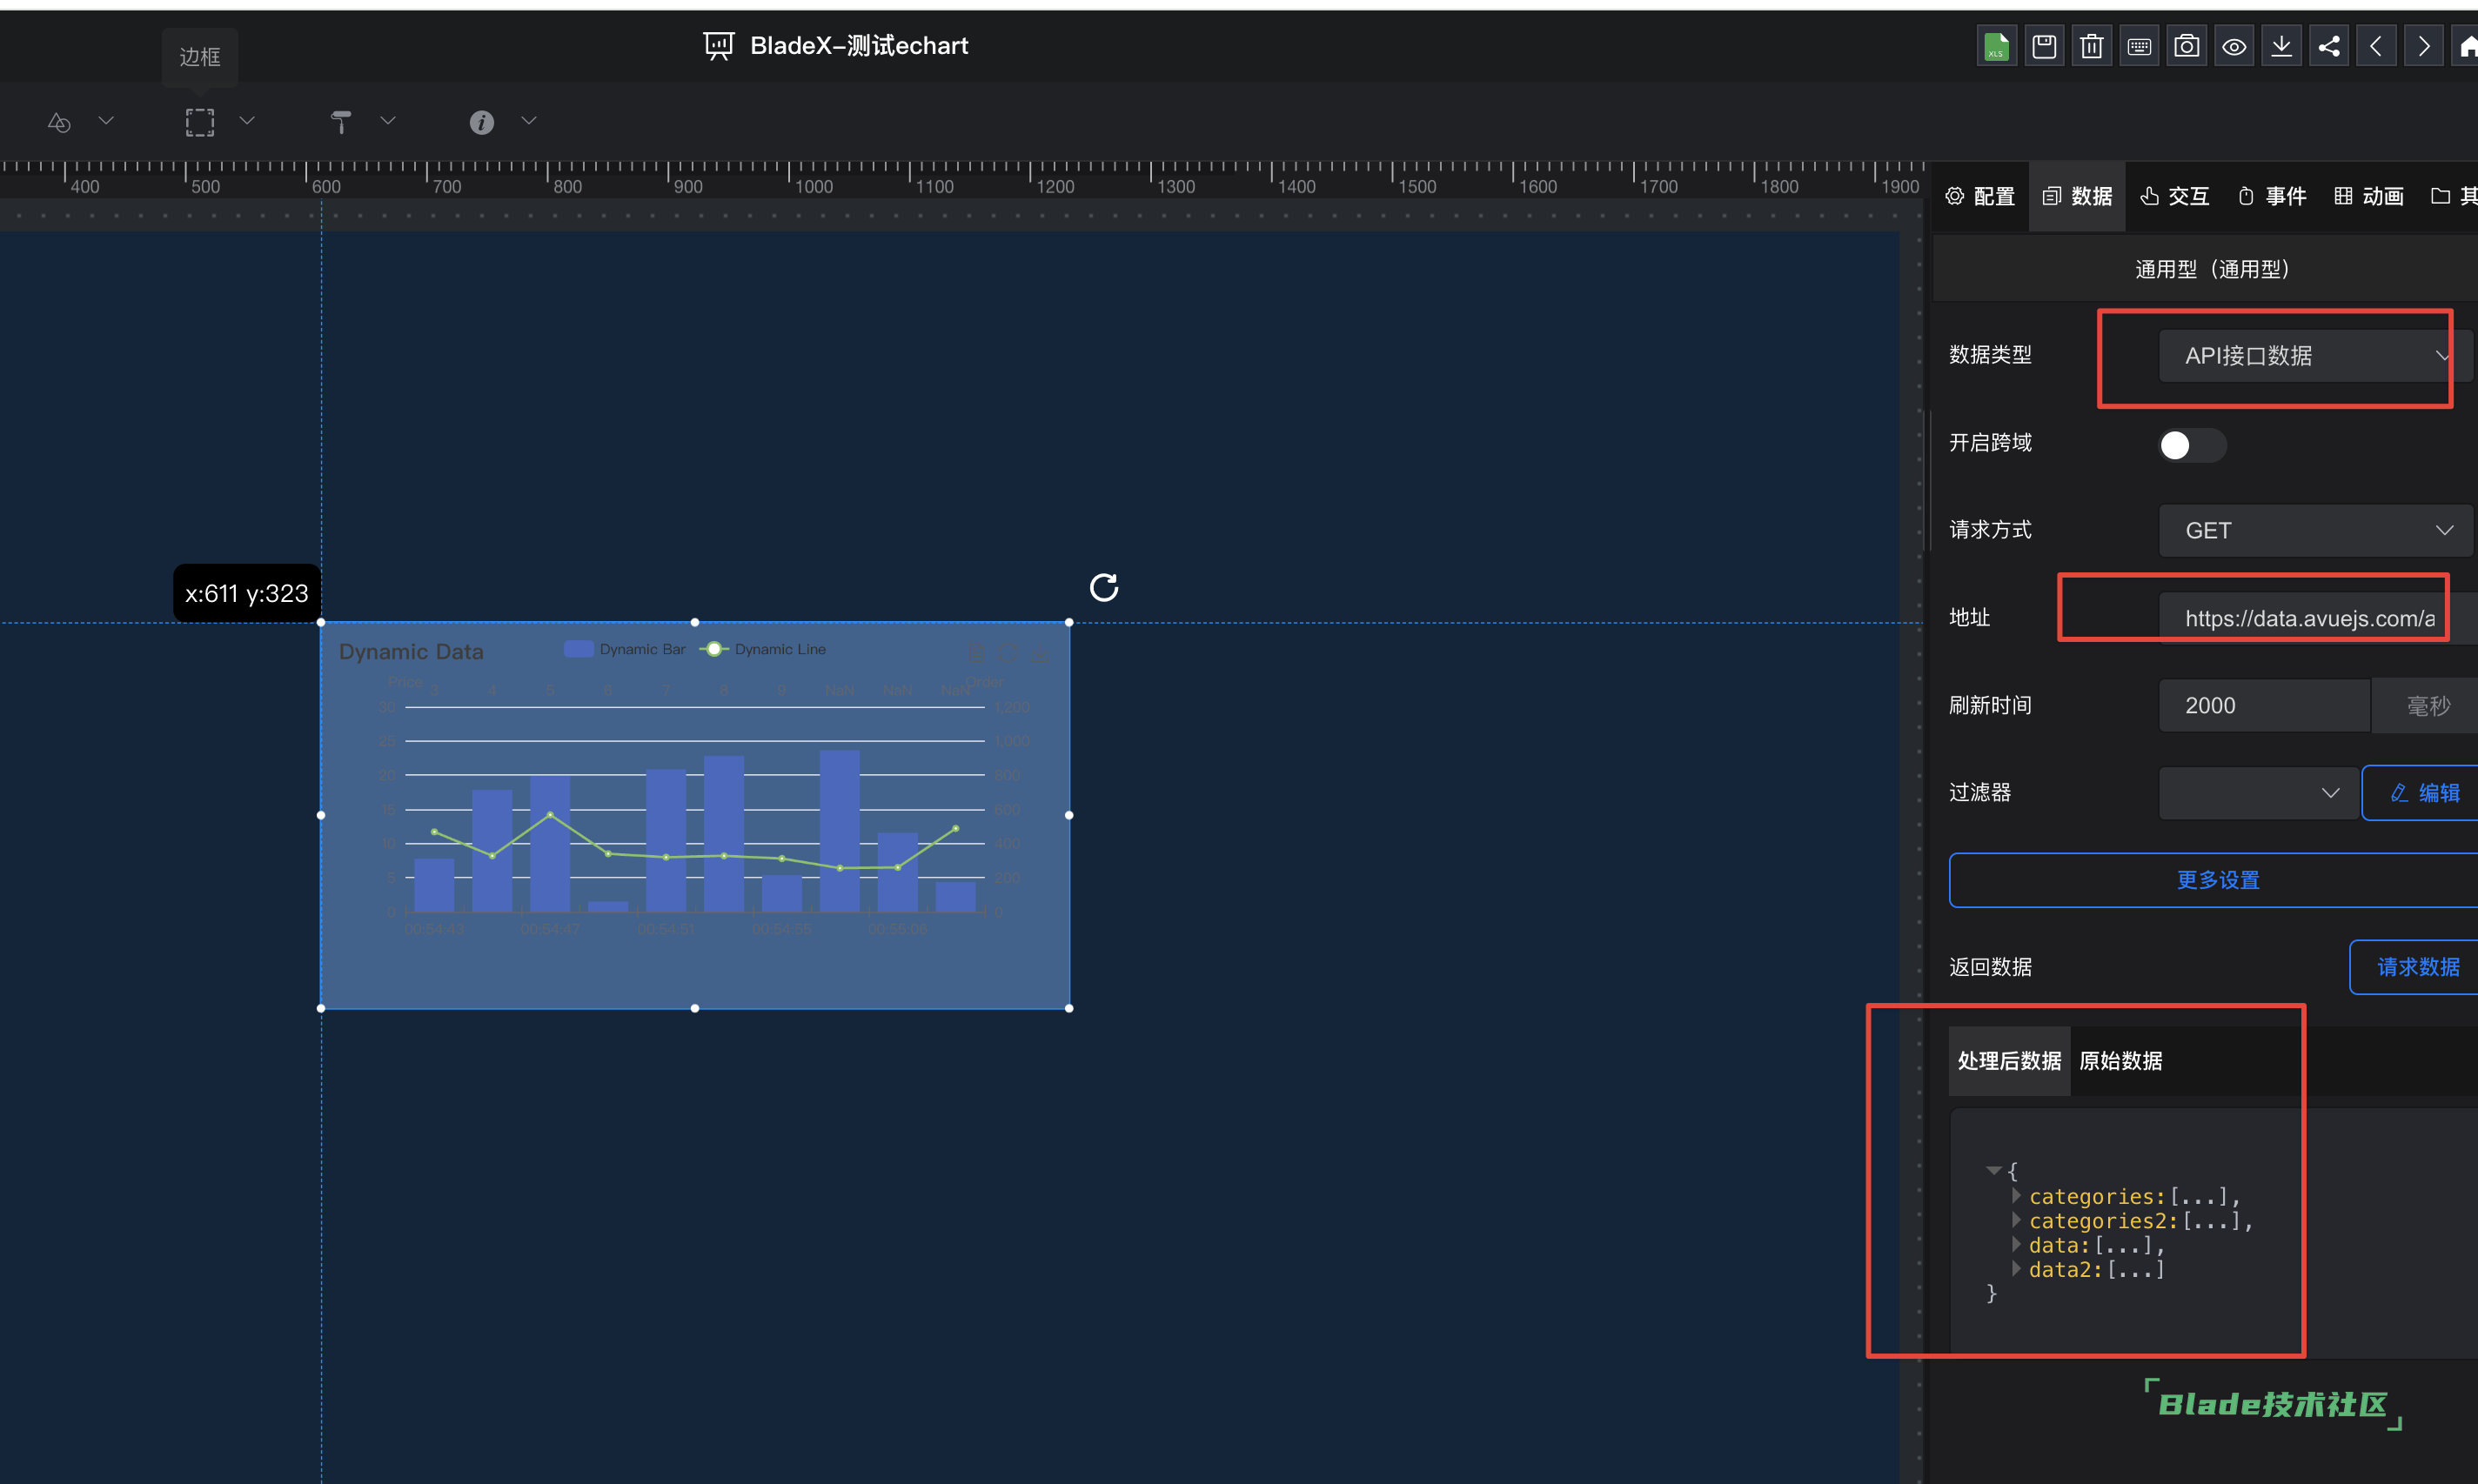This screenshot has width=2478, height=1484.
Task: Toggle the Dynamic Line legend item
Action: point(763,649)
